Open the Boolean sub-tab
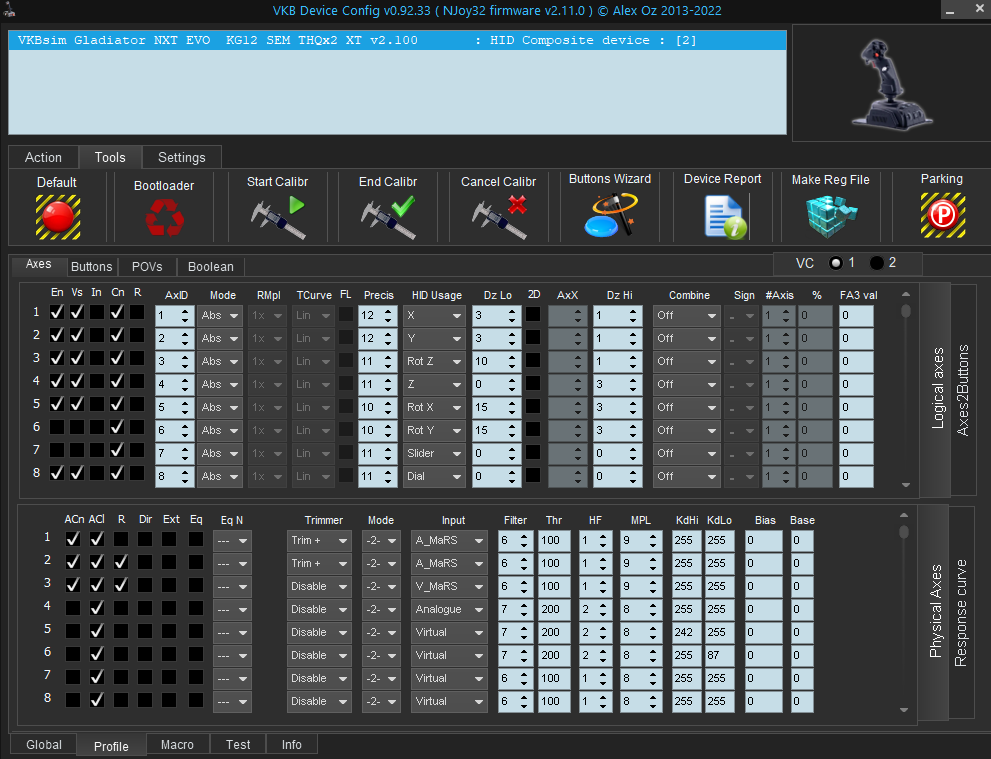991x759 pixels. point(210,267)
